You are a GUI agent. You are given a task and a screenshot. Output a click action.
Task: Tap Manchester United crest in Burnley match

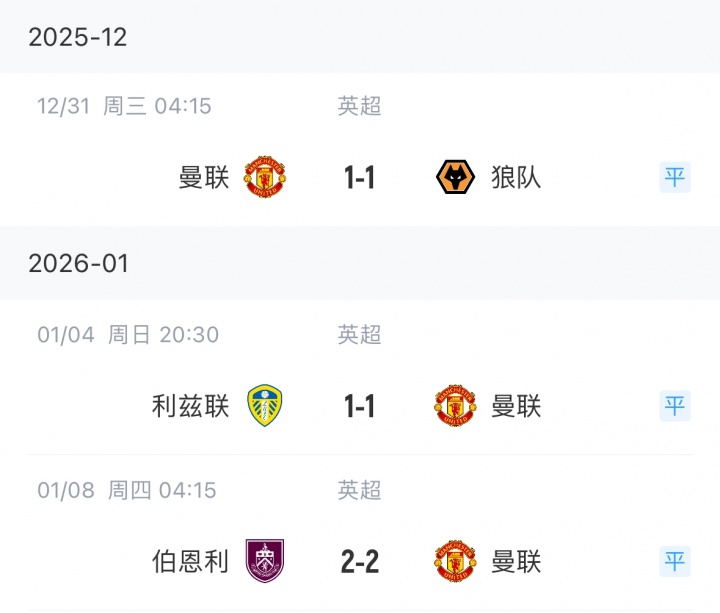tap(455, 561)
